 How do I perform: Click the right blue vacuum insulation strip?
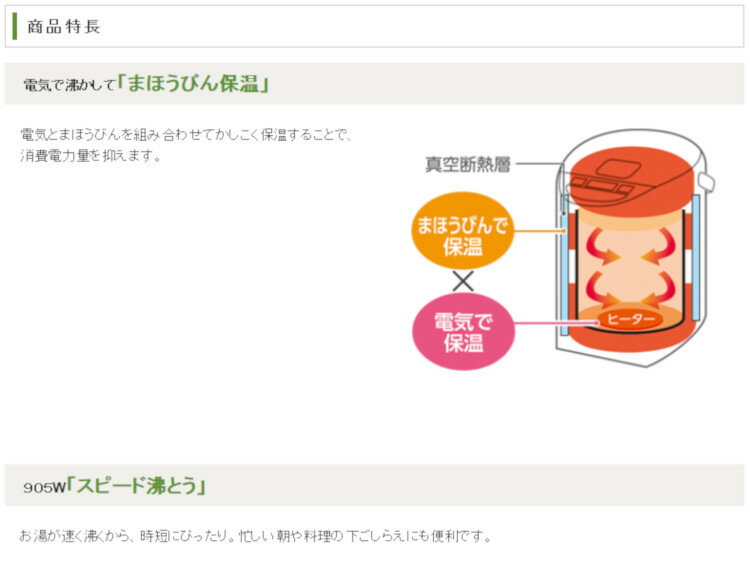pos(695,258)
